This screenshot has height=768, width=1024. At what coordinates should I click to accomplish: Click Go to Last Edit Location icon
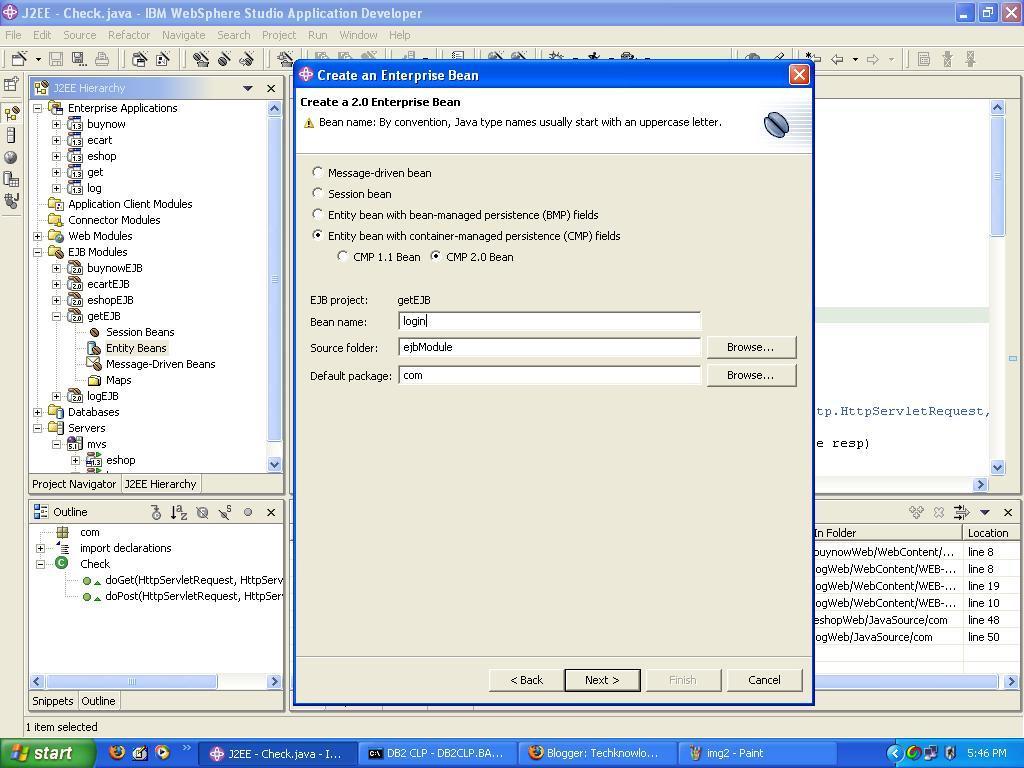(x=813, y=59)
